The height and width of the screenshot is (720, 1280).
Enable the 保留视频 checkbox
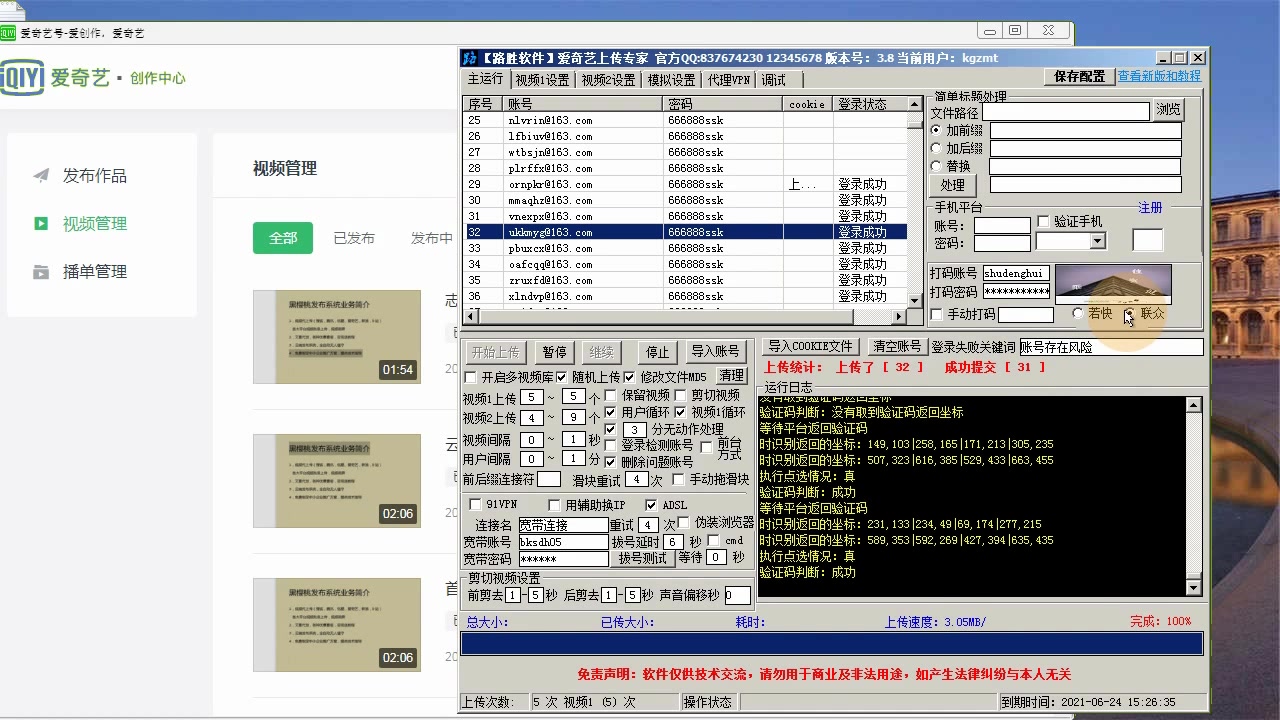611,395
